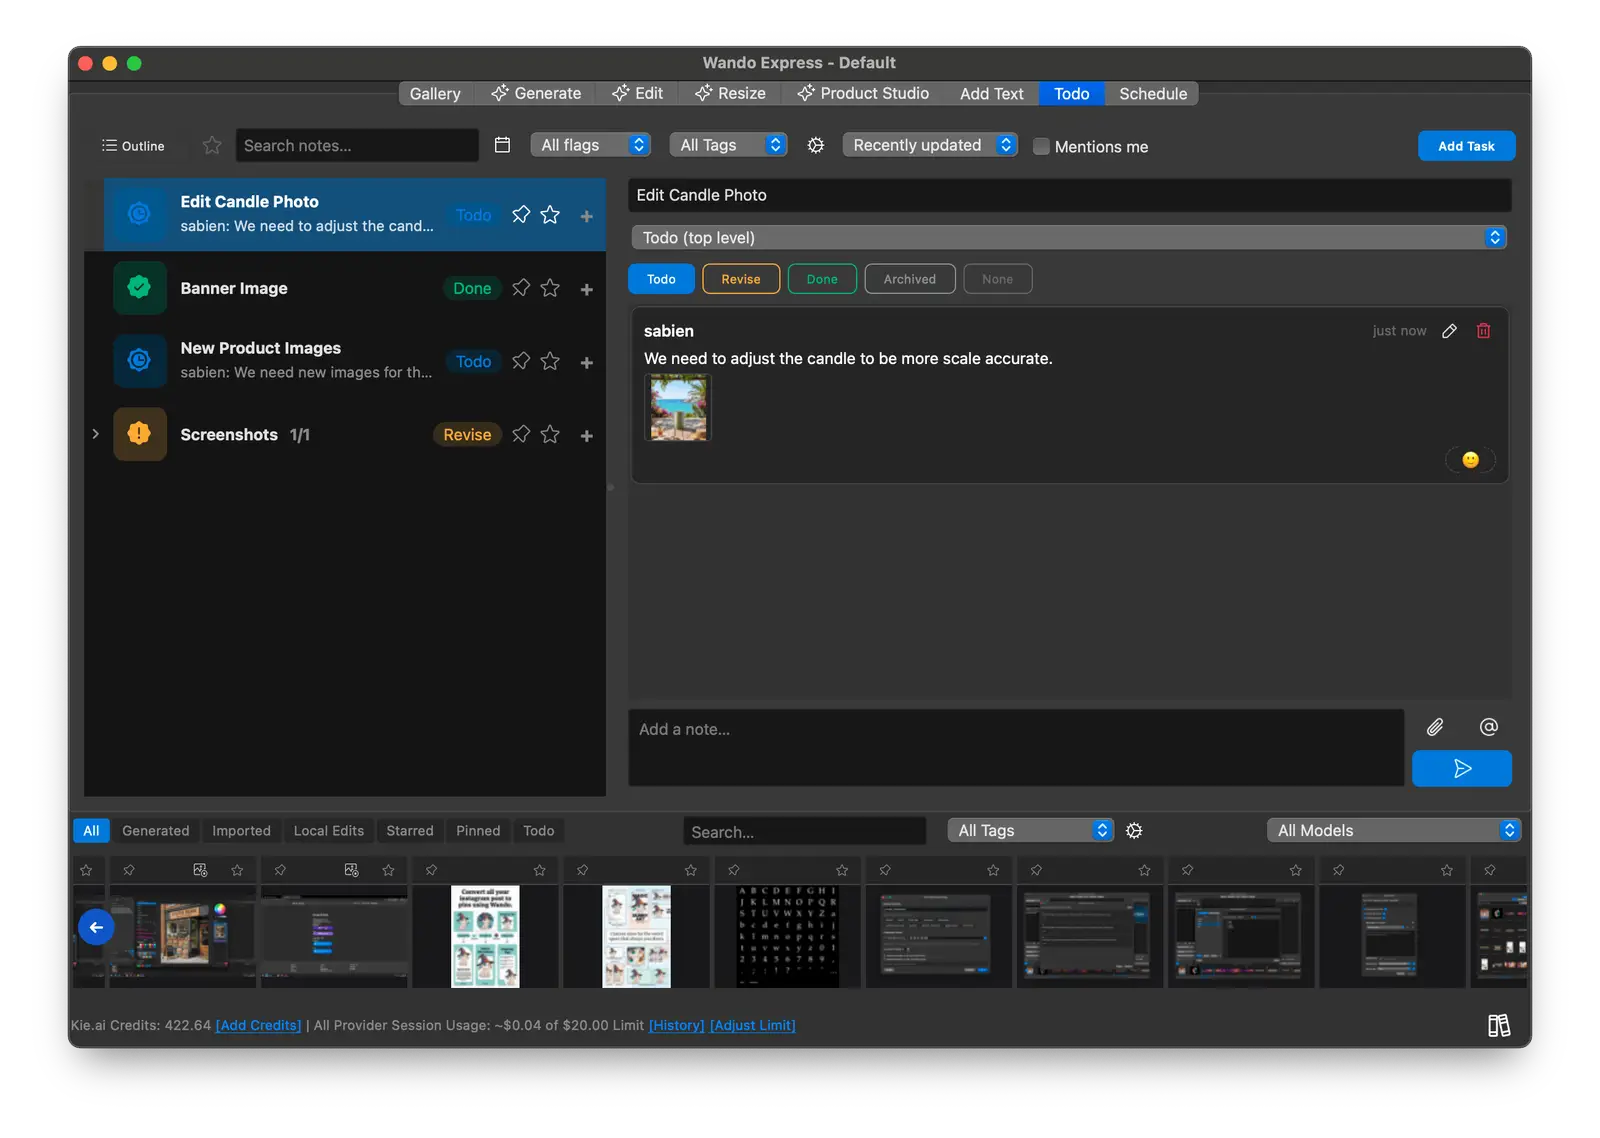This screenshot has width=1600, height=1138.
Task: Add subtask to Screenshots with plus
Action: coord(587,435)
